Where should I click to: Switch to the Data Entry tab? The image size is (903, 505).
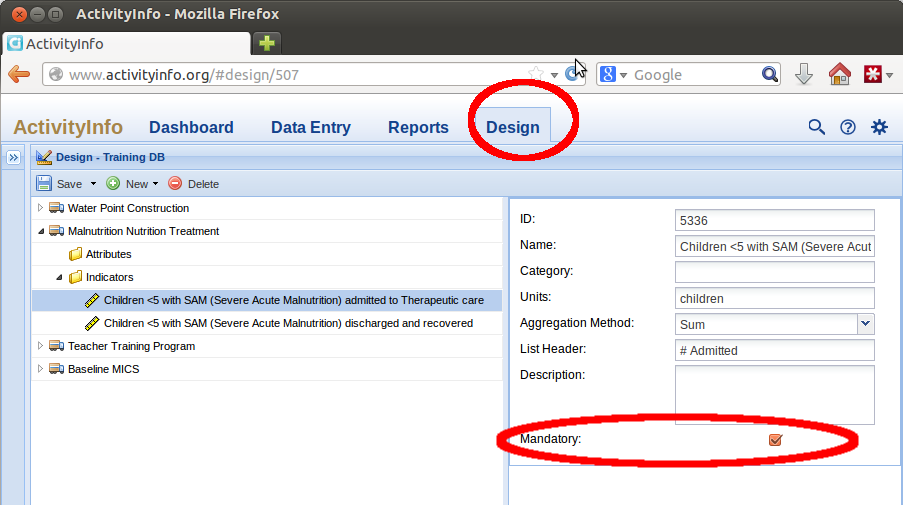pos(311,127)
